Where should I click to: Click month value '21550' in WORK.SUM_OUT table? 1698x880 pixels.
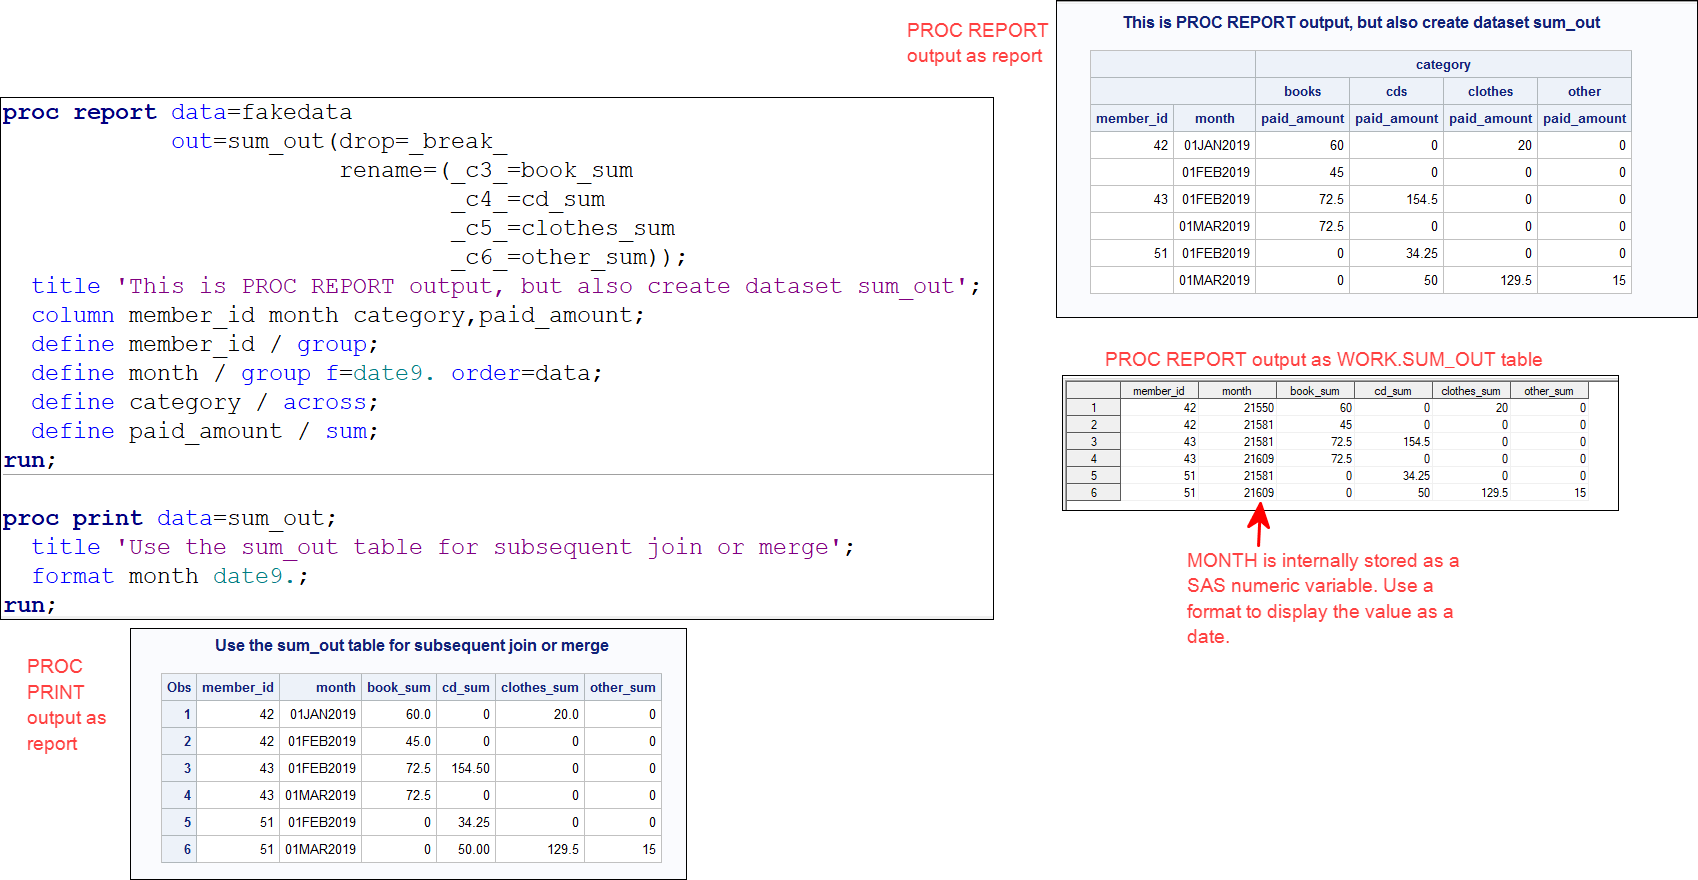pos(1259,408)
